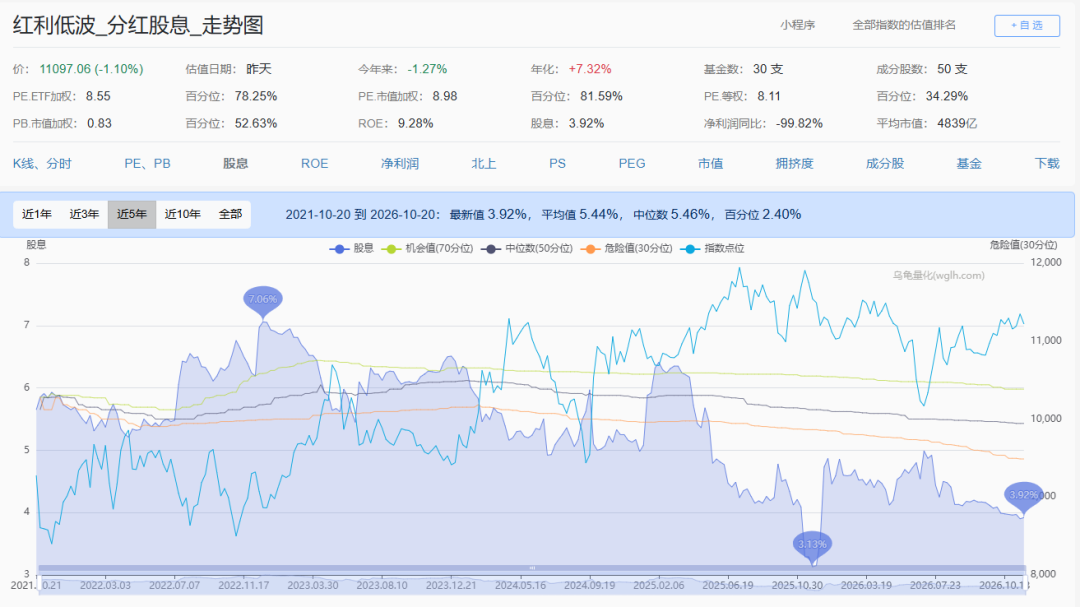The width and height of the screenshot is (1080, 607).
Task: Click the 净利润同比 value -99.82%
Action: [799, 124]
